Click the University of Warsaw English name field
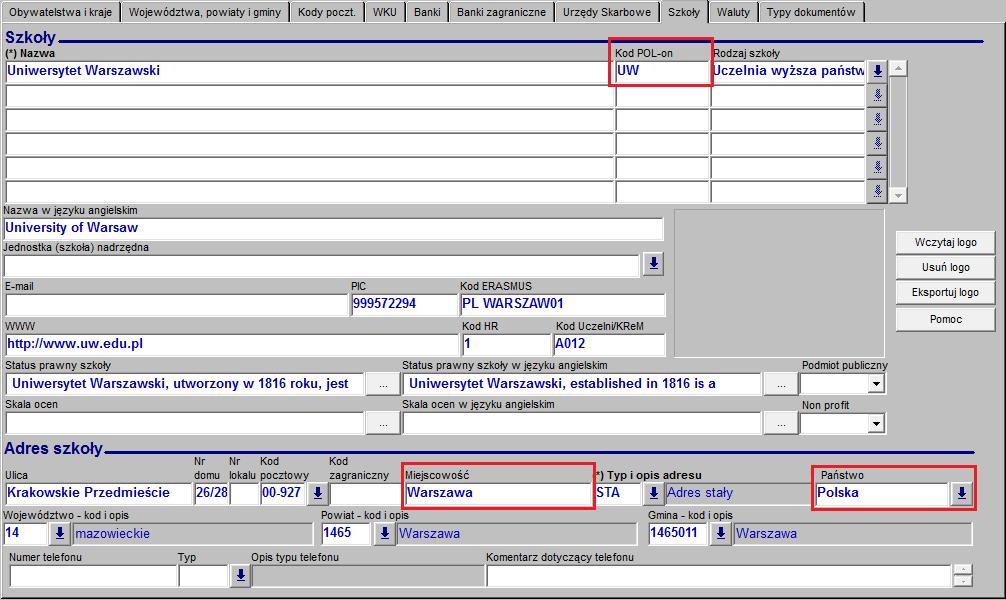Image resolution: width=1006 pixels, height=600 pixels. (333, 228)
